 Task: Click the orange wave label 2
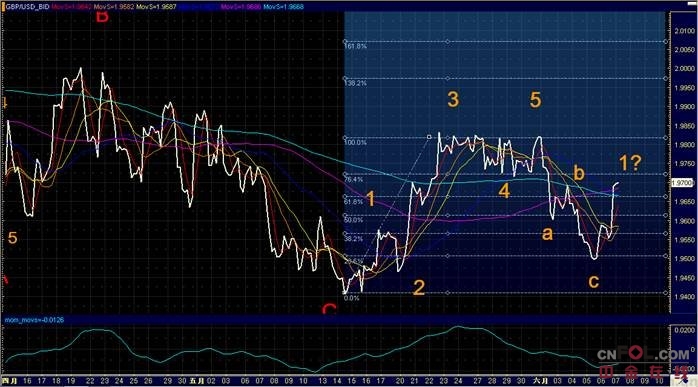click(419, 288)
